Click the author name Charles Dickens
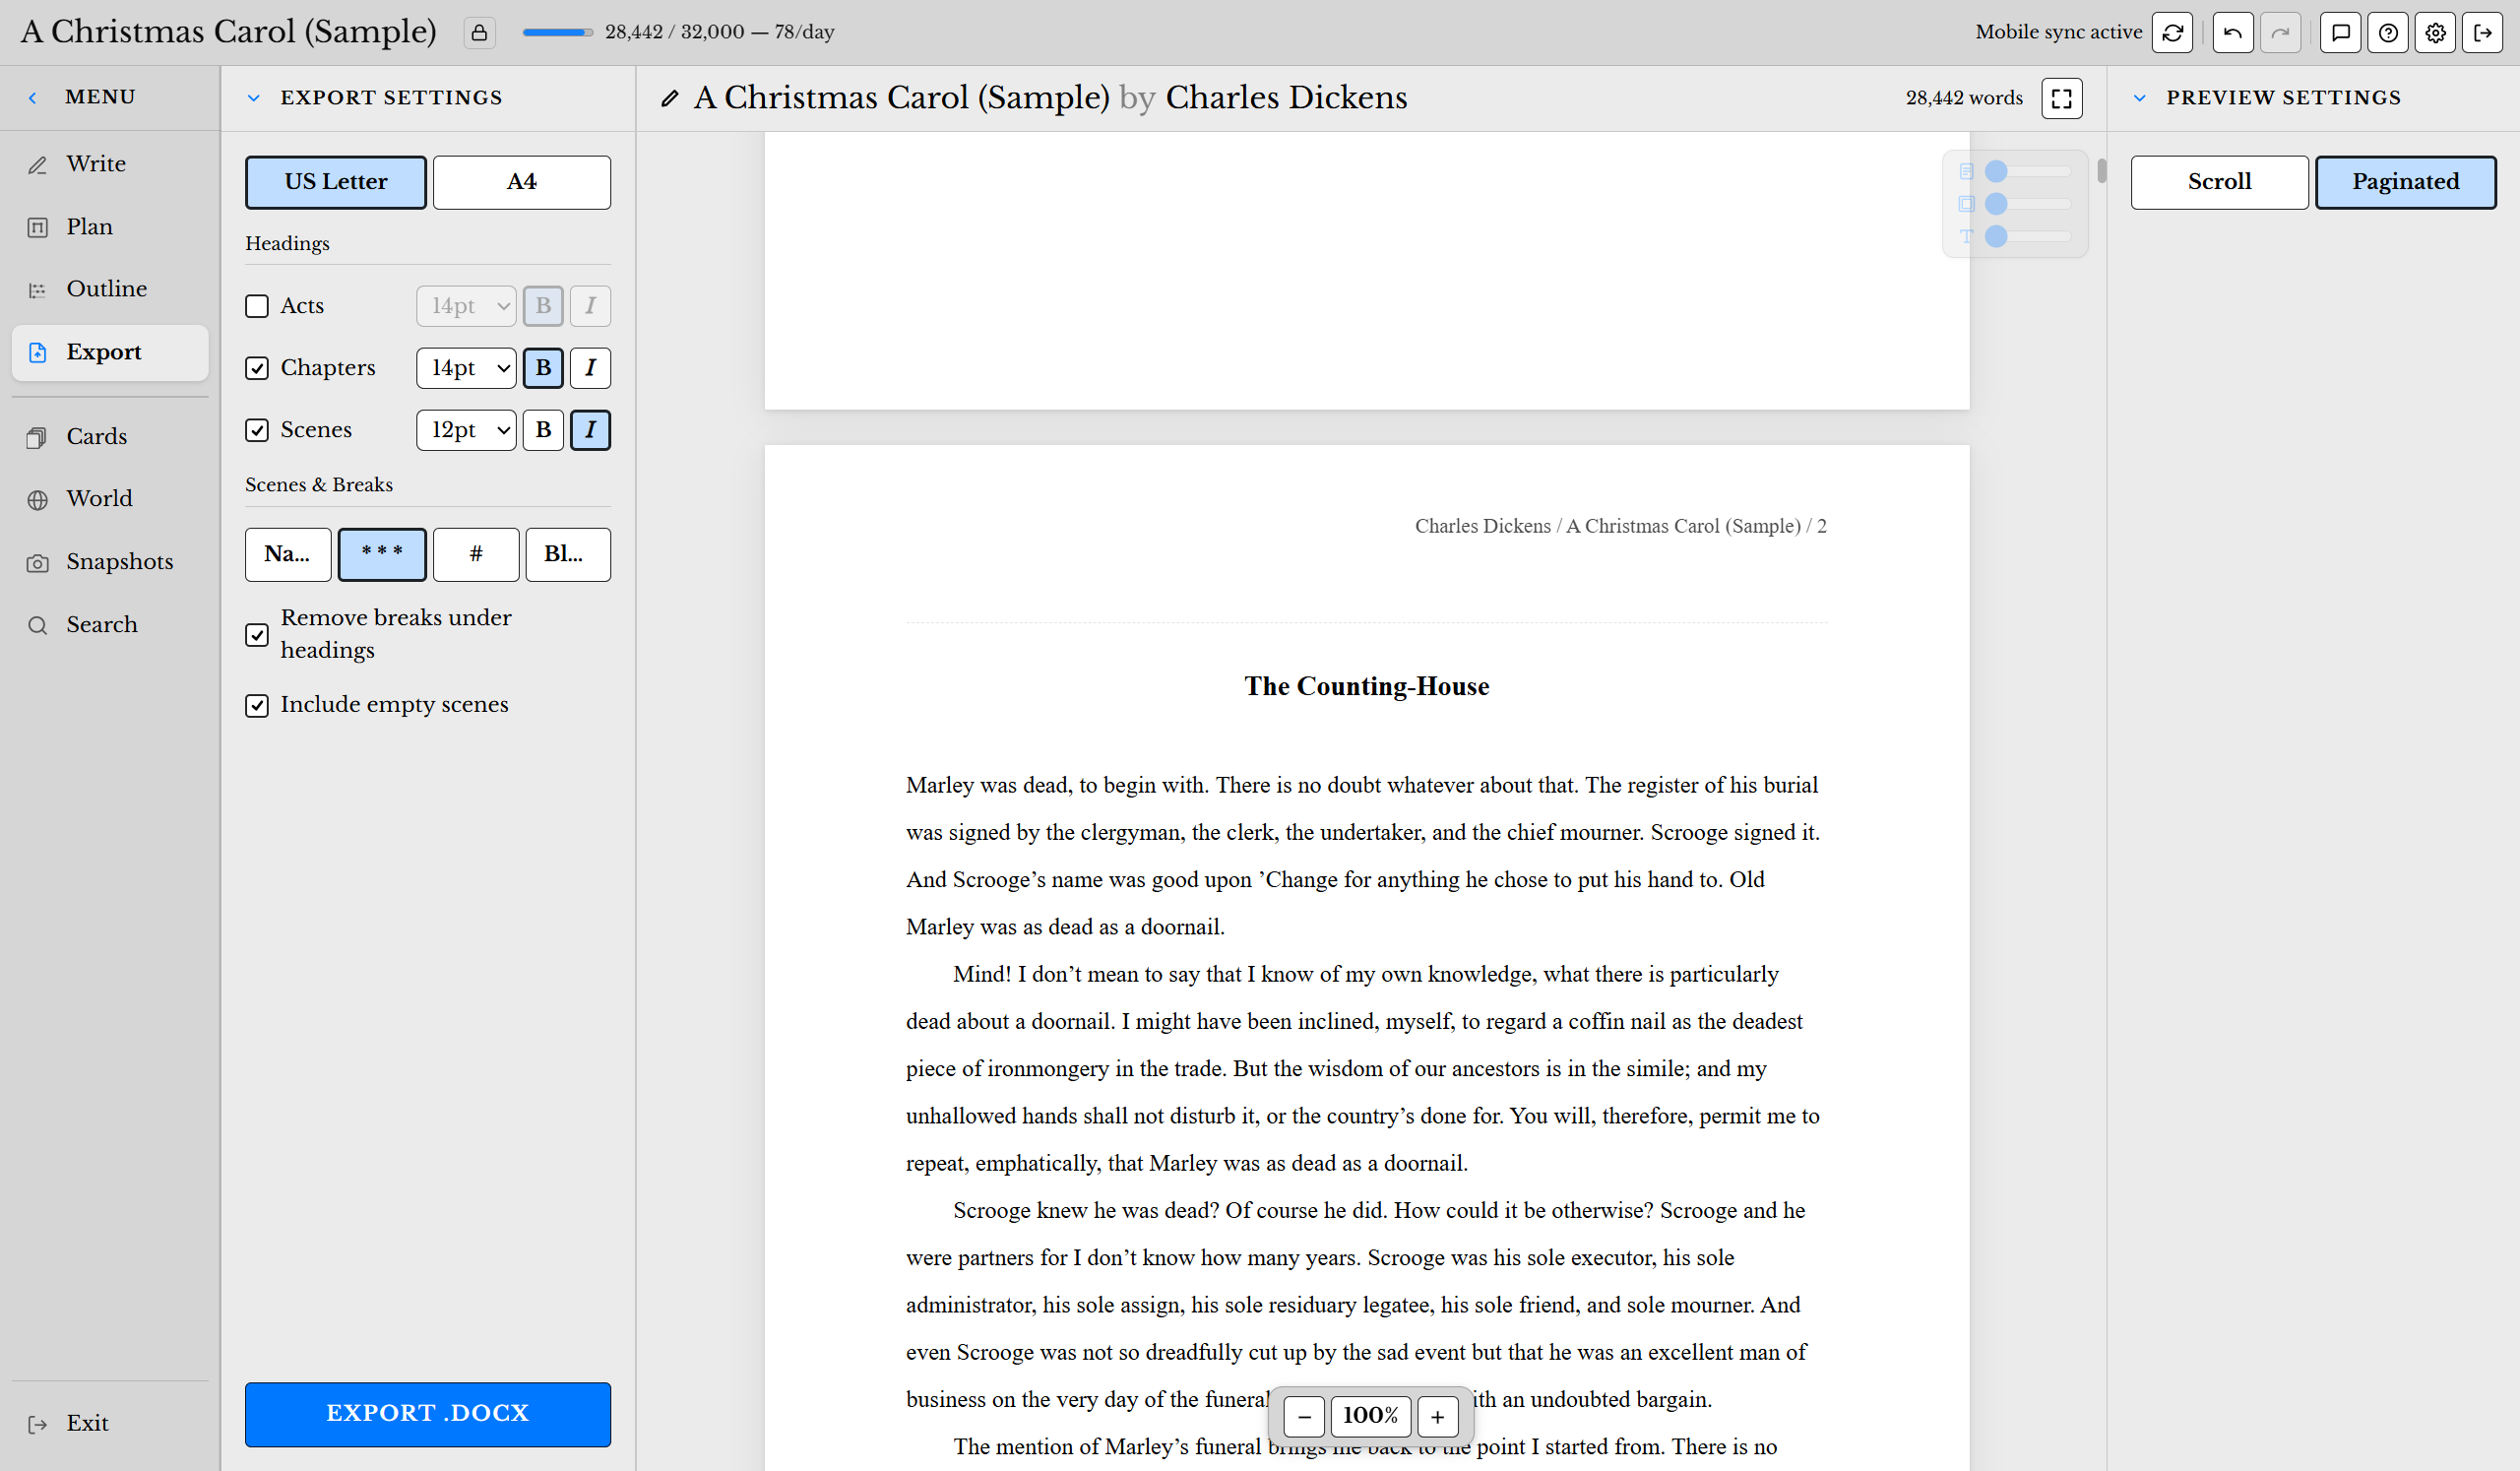This screenshot has width=2520, height=1471. pyautogui.click(x=1286, y=97)
